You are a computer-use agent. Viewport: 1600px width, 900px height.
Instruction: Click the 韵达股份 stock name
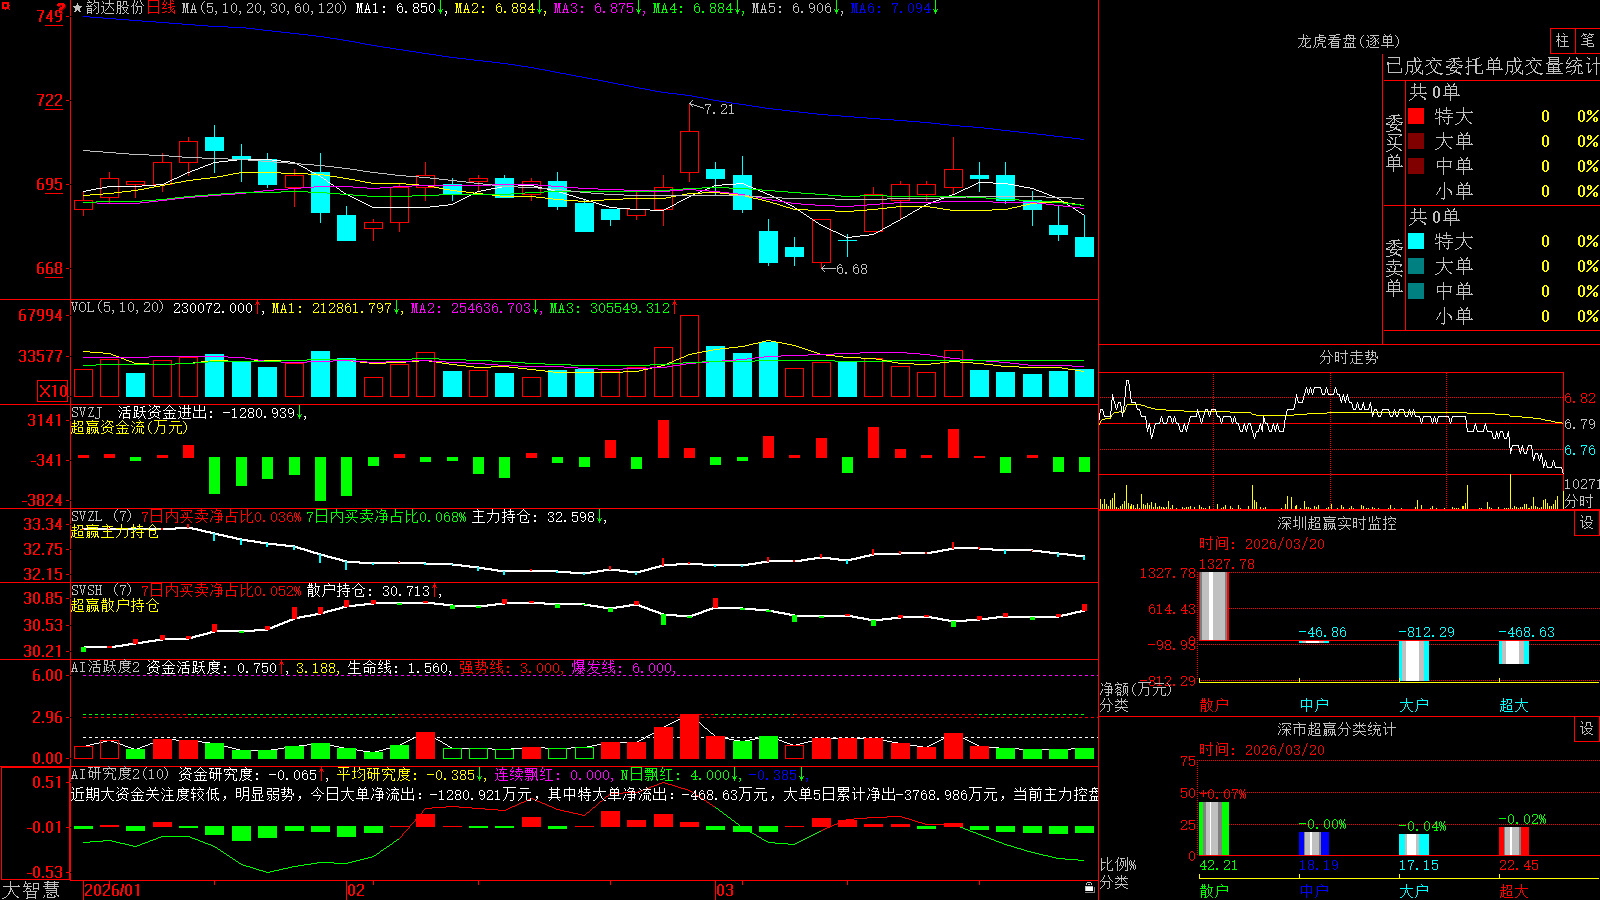pos(115,8)
